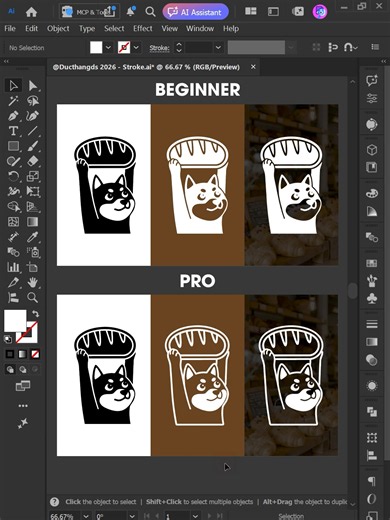The image size is (390, 520).
Task: Collapse left toolbar with double arrows
Action: click(x=6, y=61)
